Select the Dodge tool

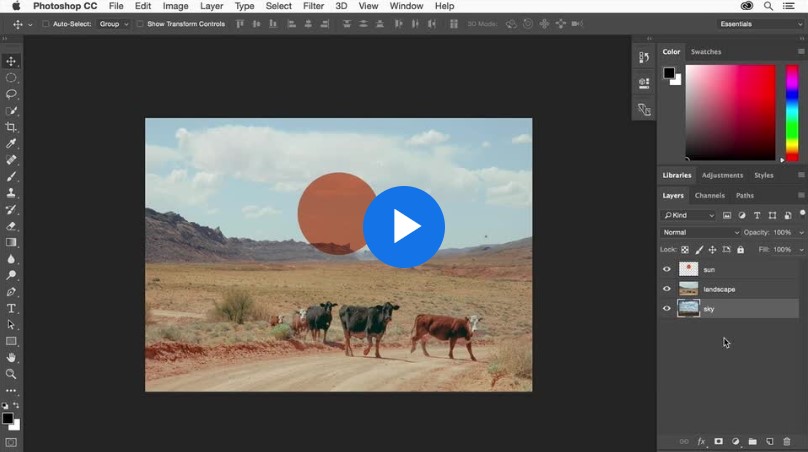tap(11, 275)
